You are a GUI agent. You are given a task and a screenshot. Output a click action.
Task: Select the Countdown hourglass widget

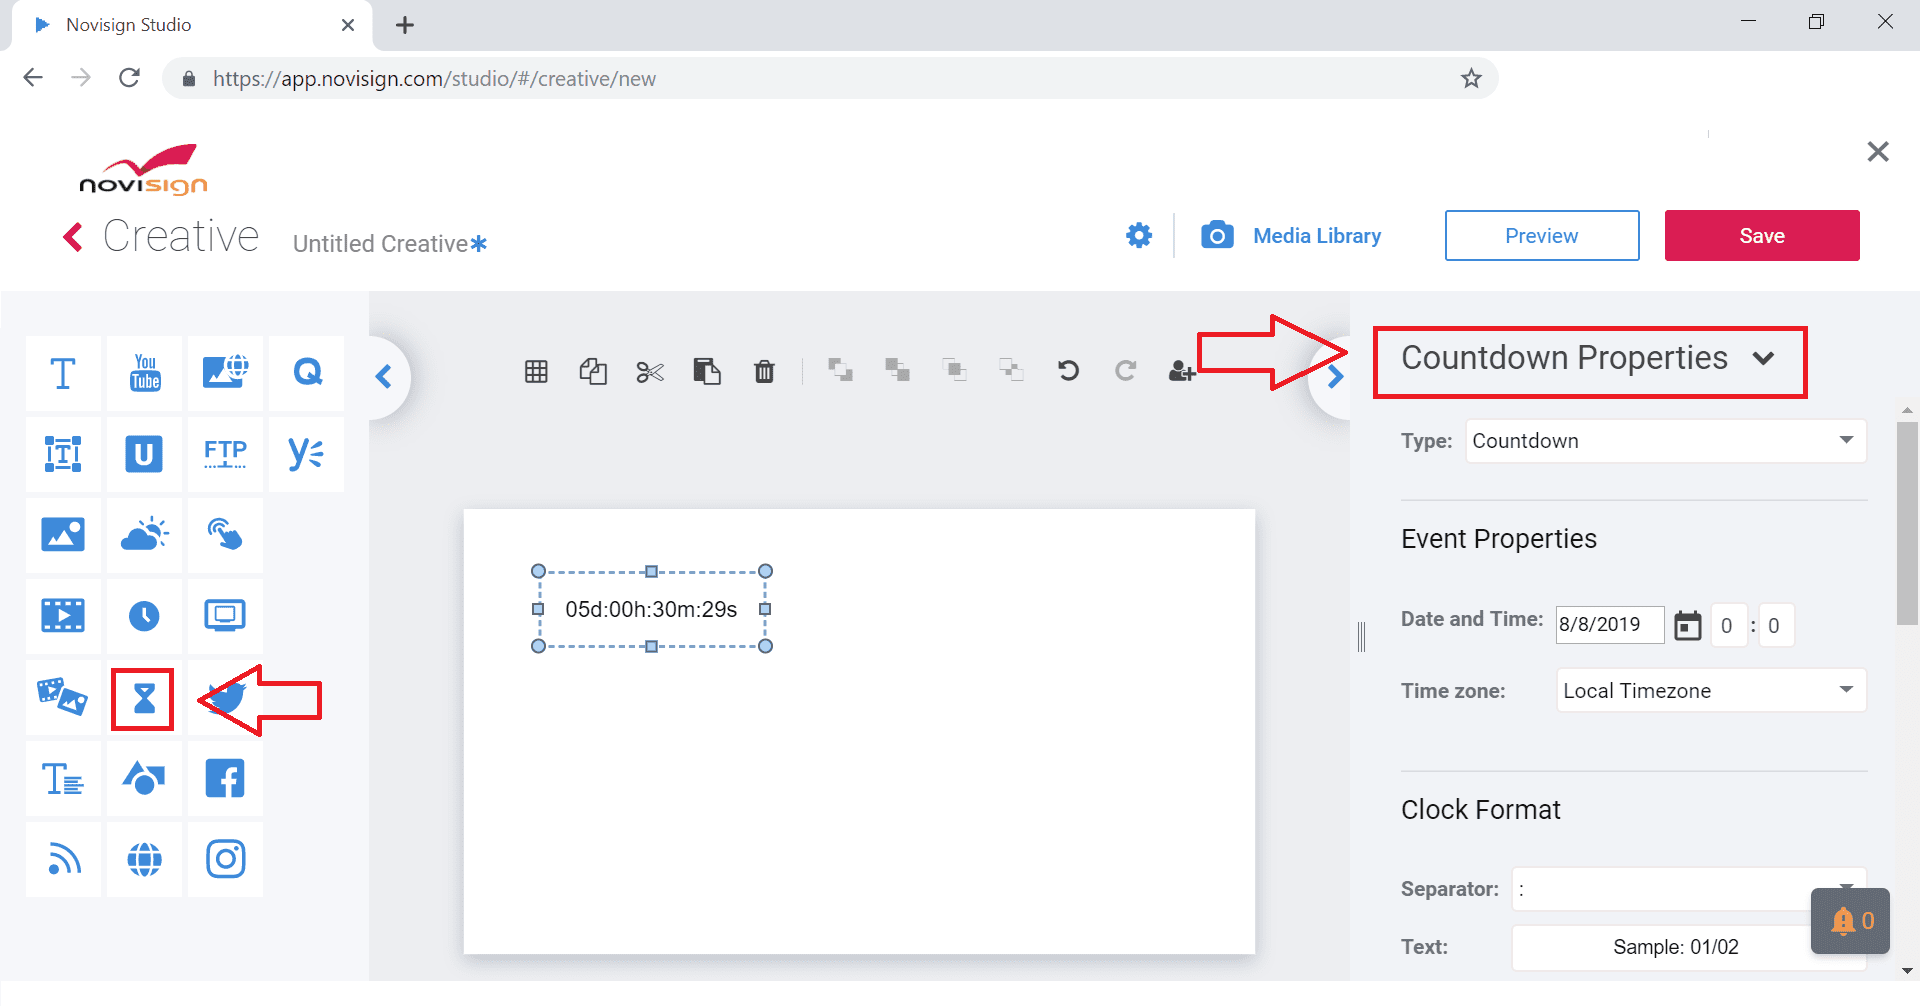coord(144,699)
